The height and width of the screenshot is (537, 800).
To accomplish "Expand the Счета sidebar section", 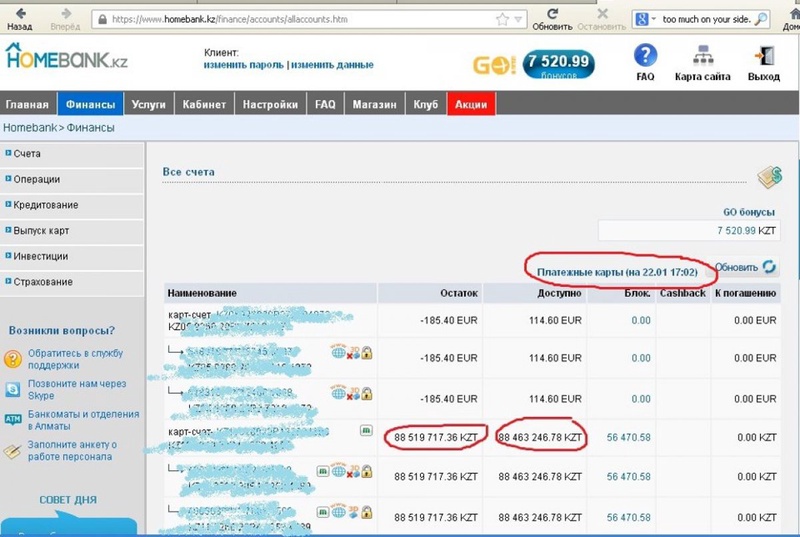I will tap(33, 153).
